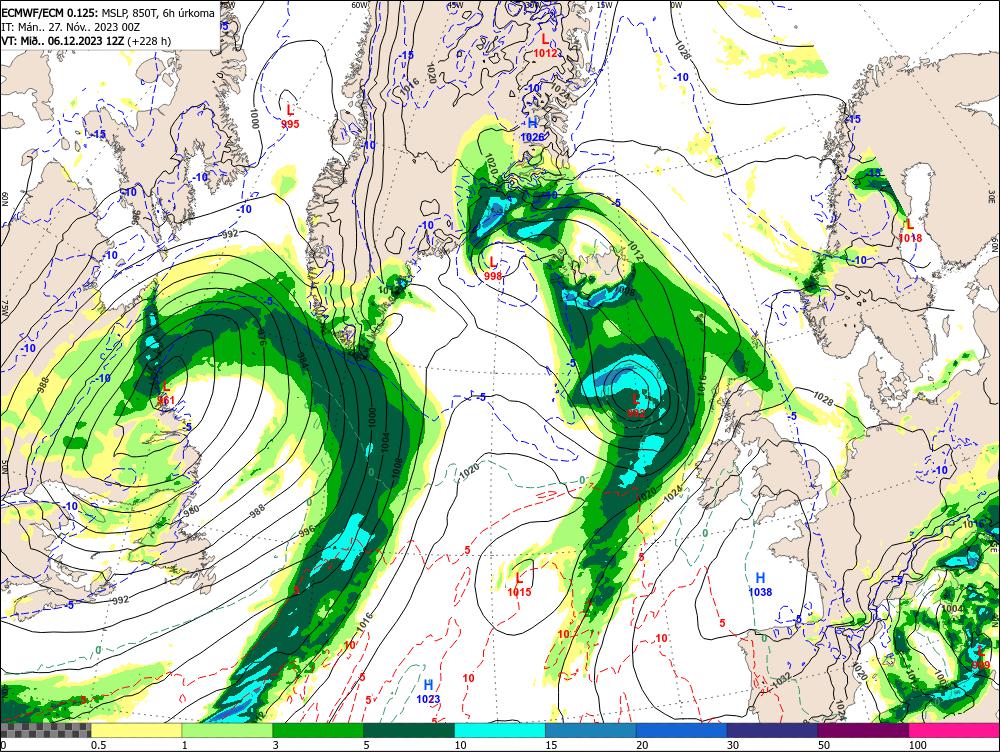Click the legend value '100'
Viewport: 1000px width, 752px height.
tap(918, 745)
